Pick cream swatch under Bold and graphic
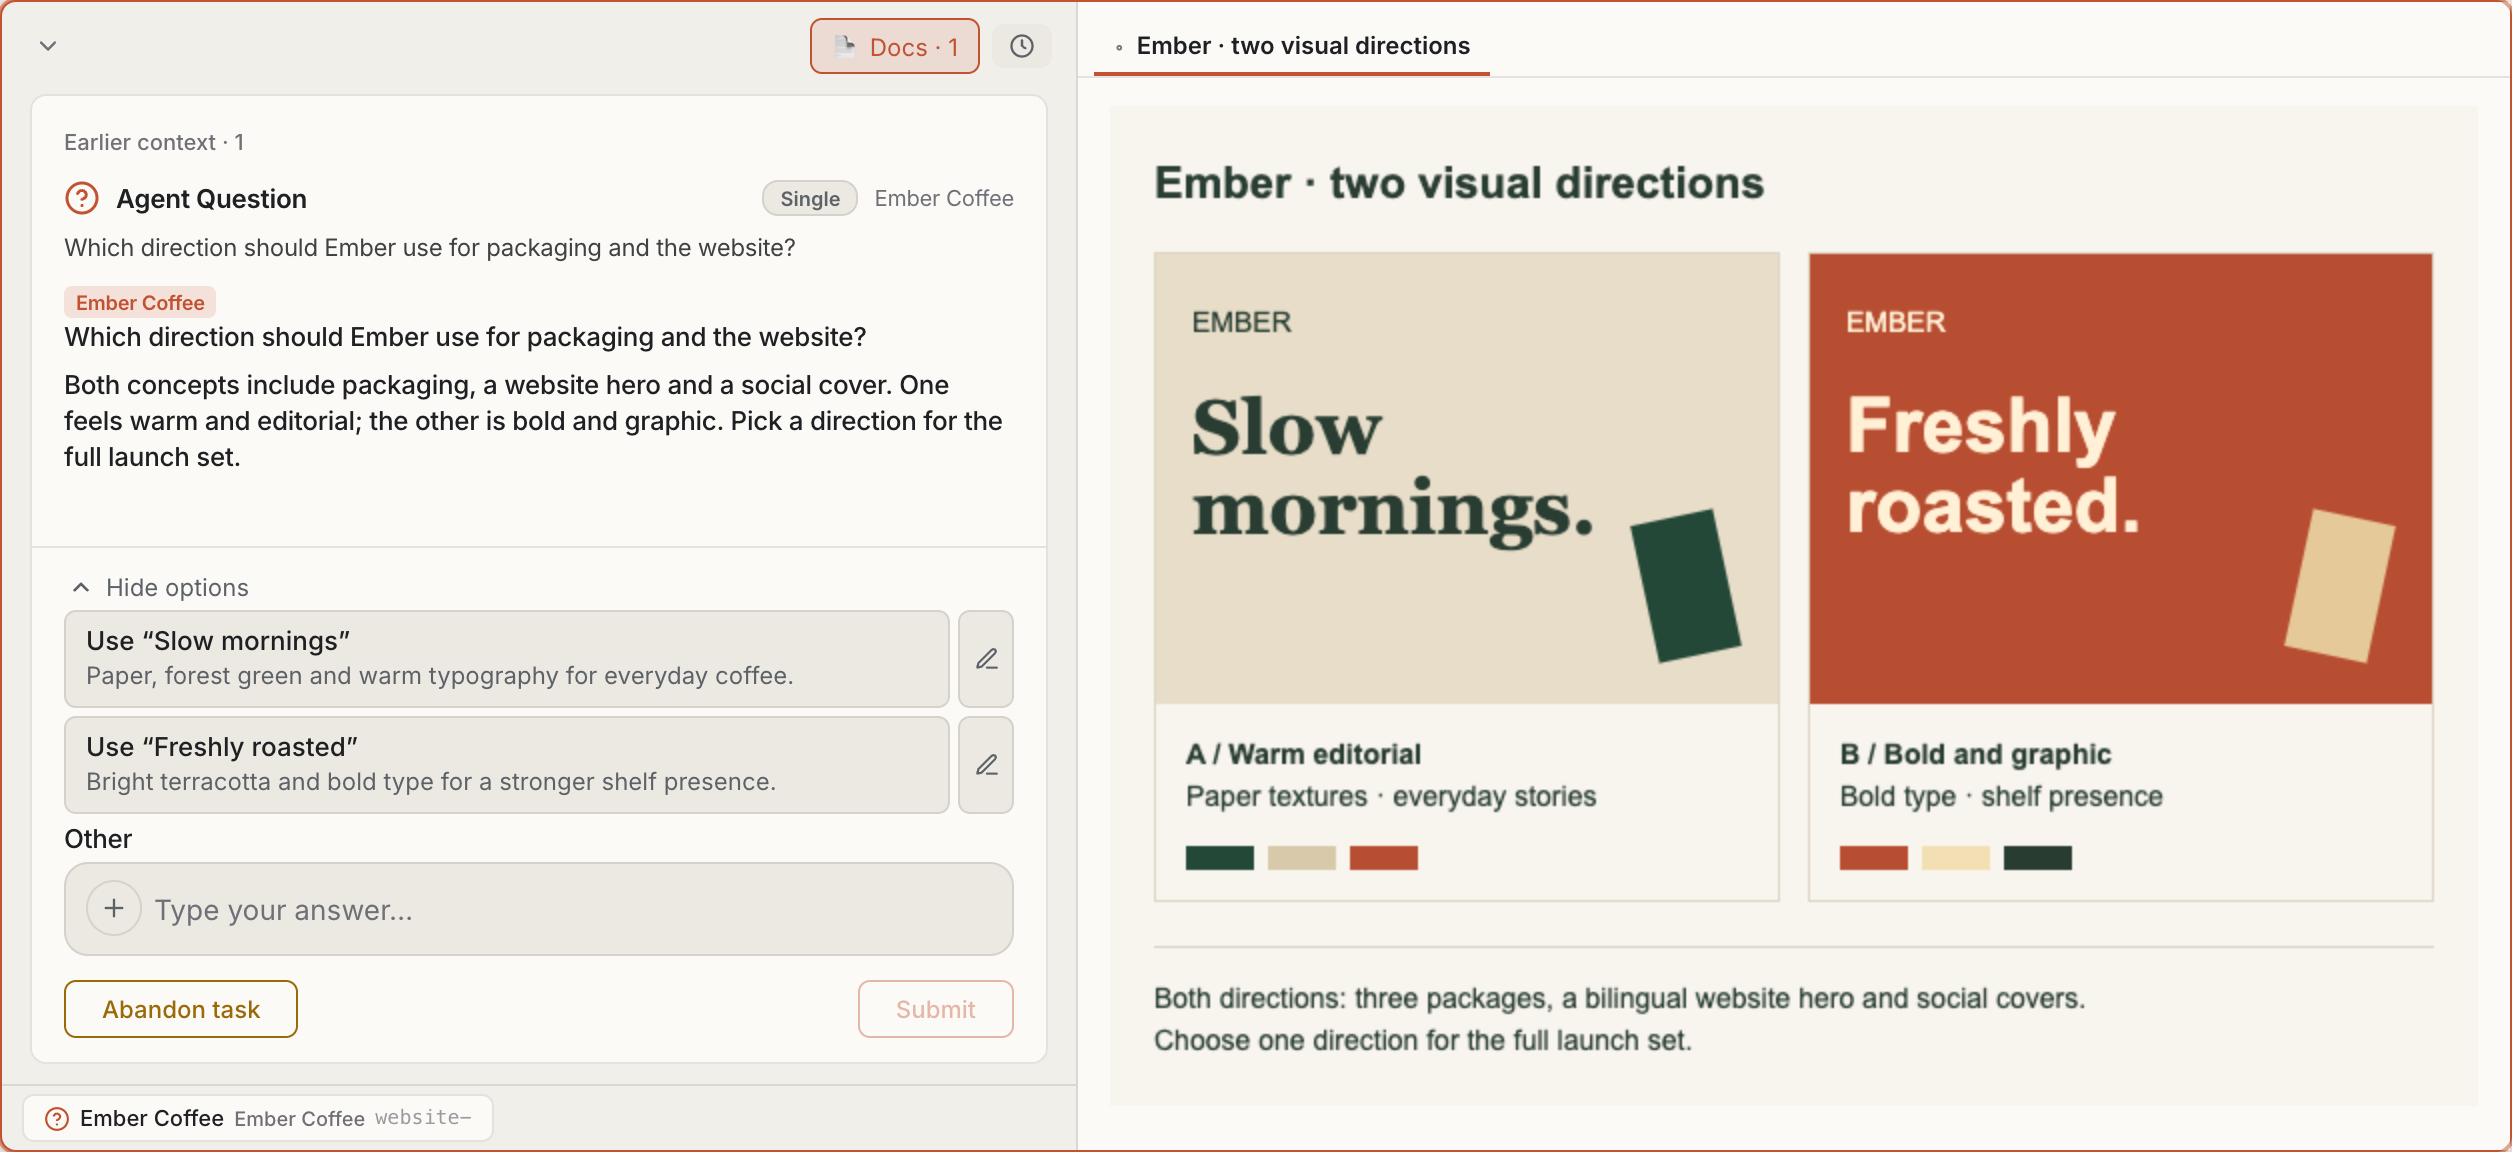The image size is (2512, 1152). click(x=1955, y=857)
